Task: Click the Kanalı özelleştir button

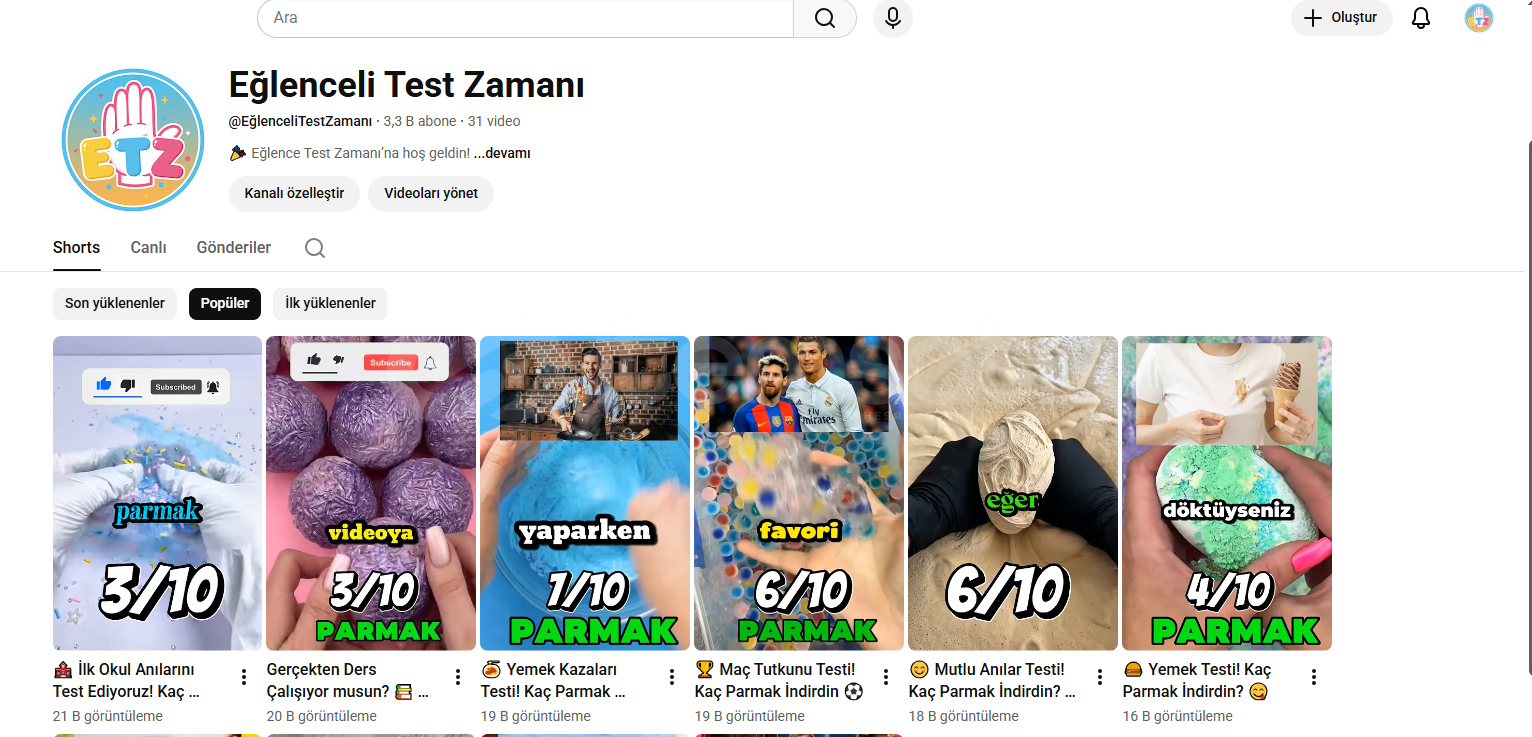Action: tap(294, 193)
